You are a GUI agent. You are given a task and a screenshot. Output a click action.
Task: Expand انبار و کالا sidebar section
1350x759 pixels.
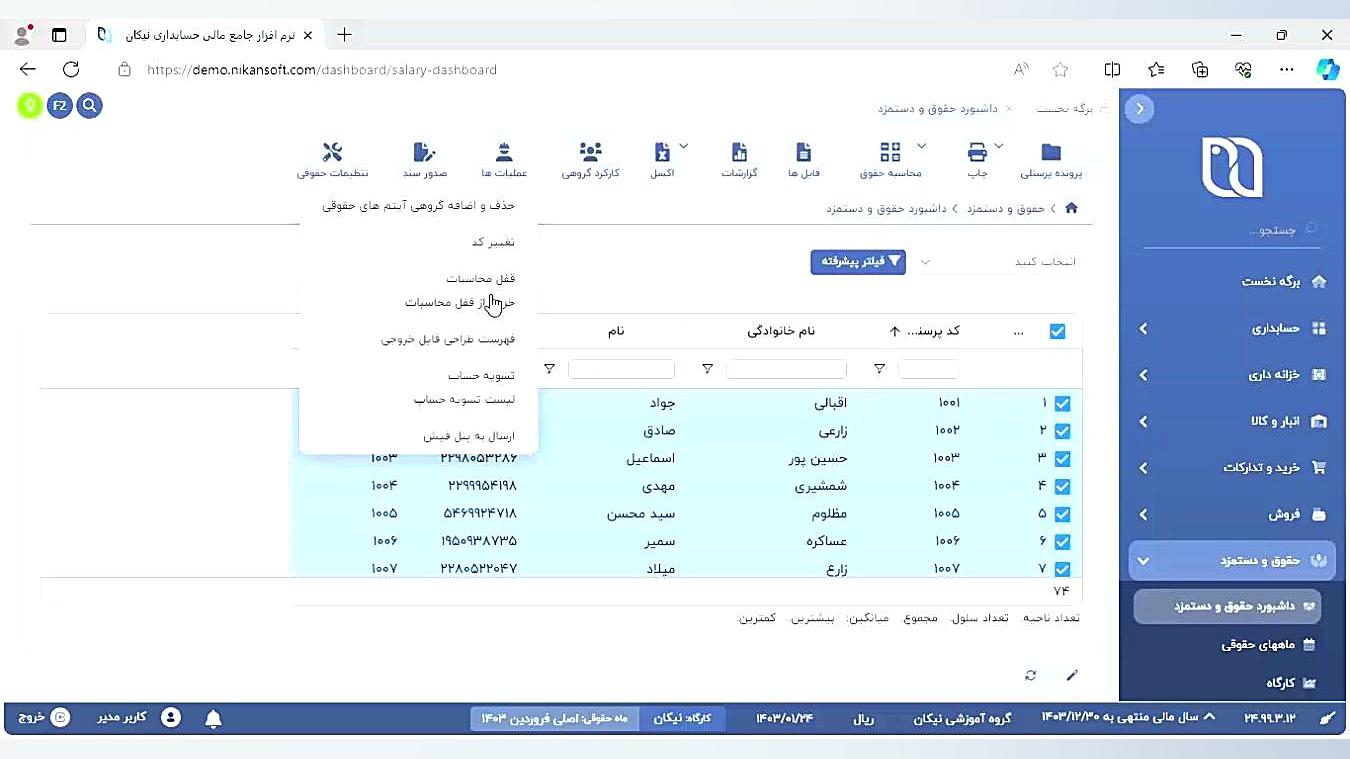[x=1233, y=421]
